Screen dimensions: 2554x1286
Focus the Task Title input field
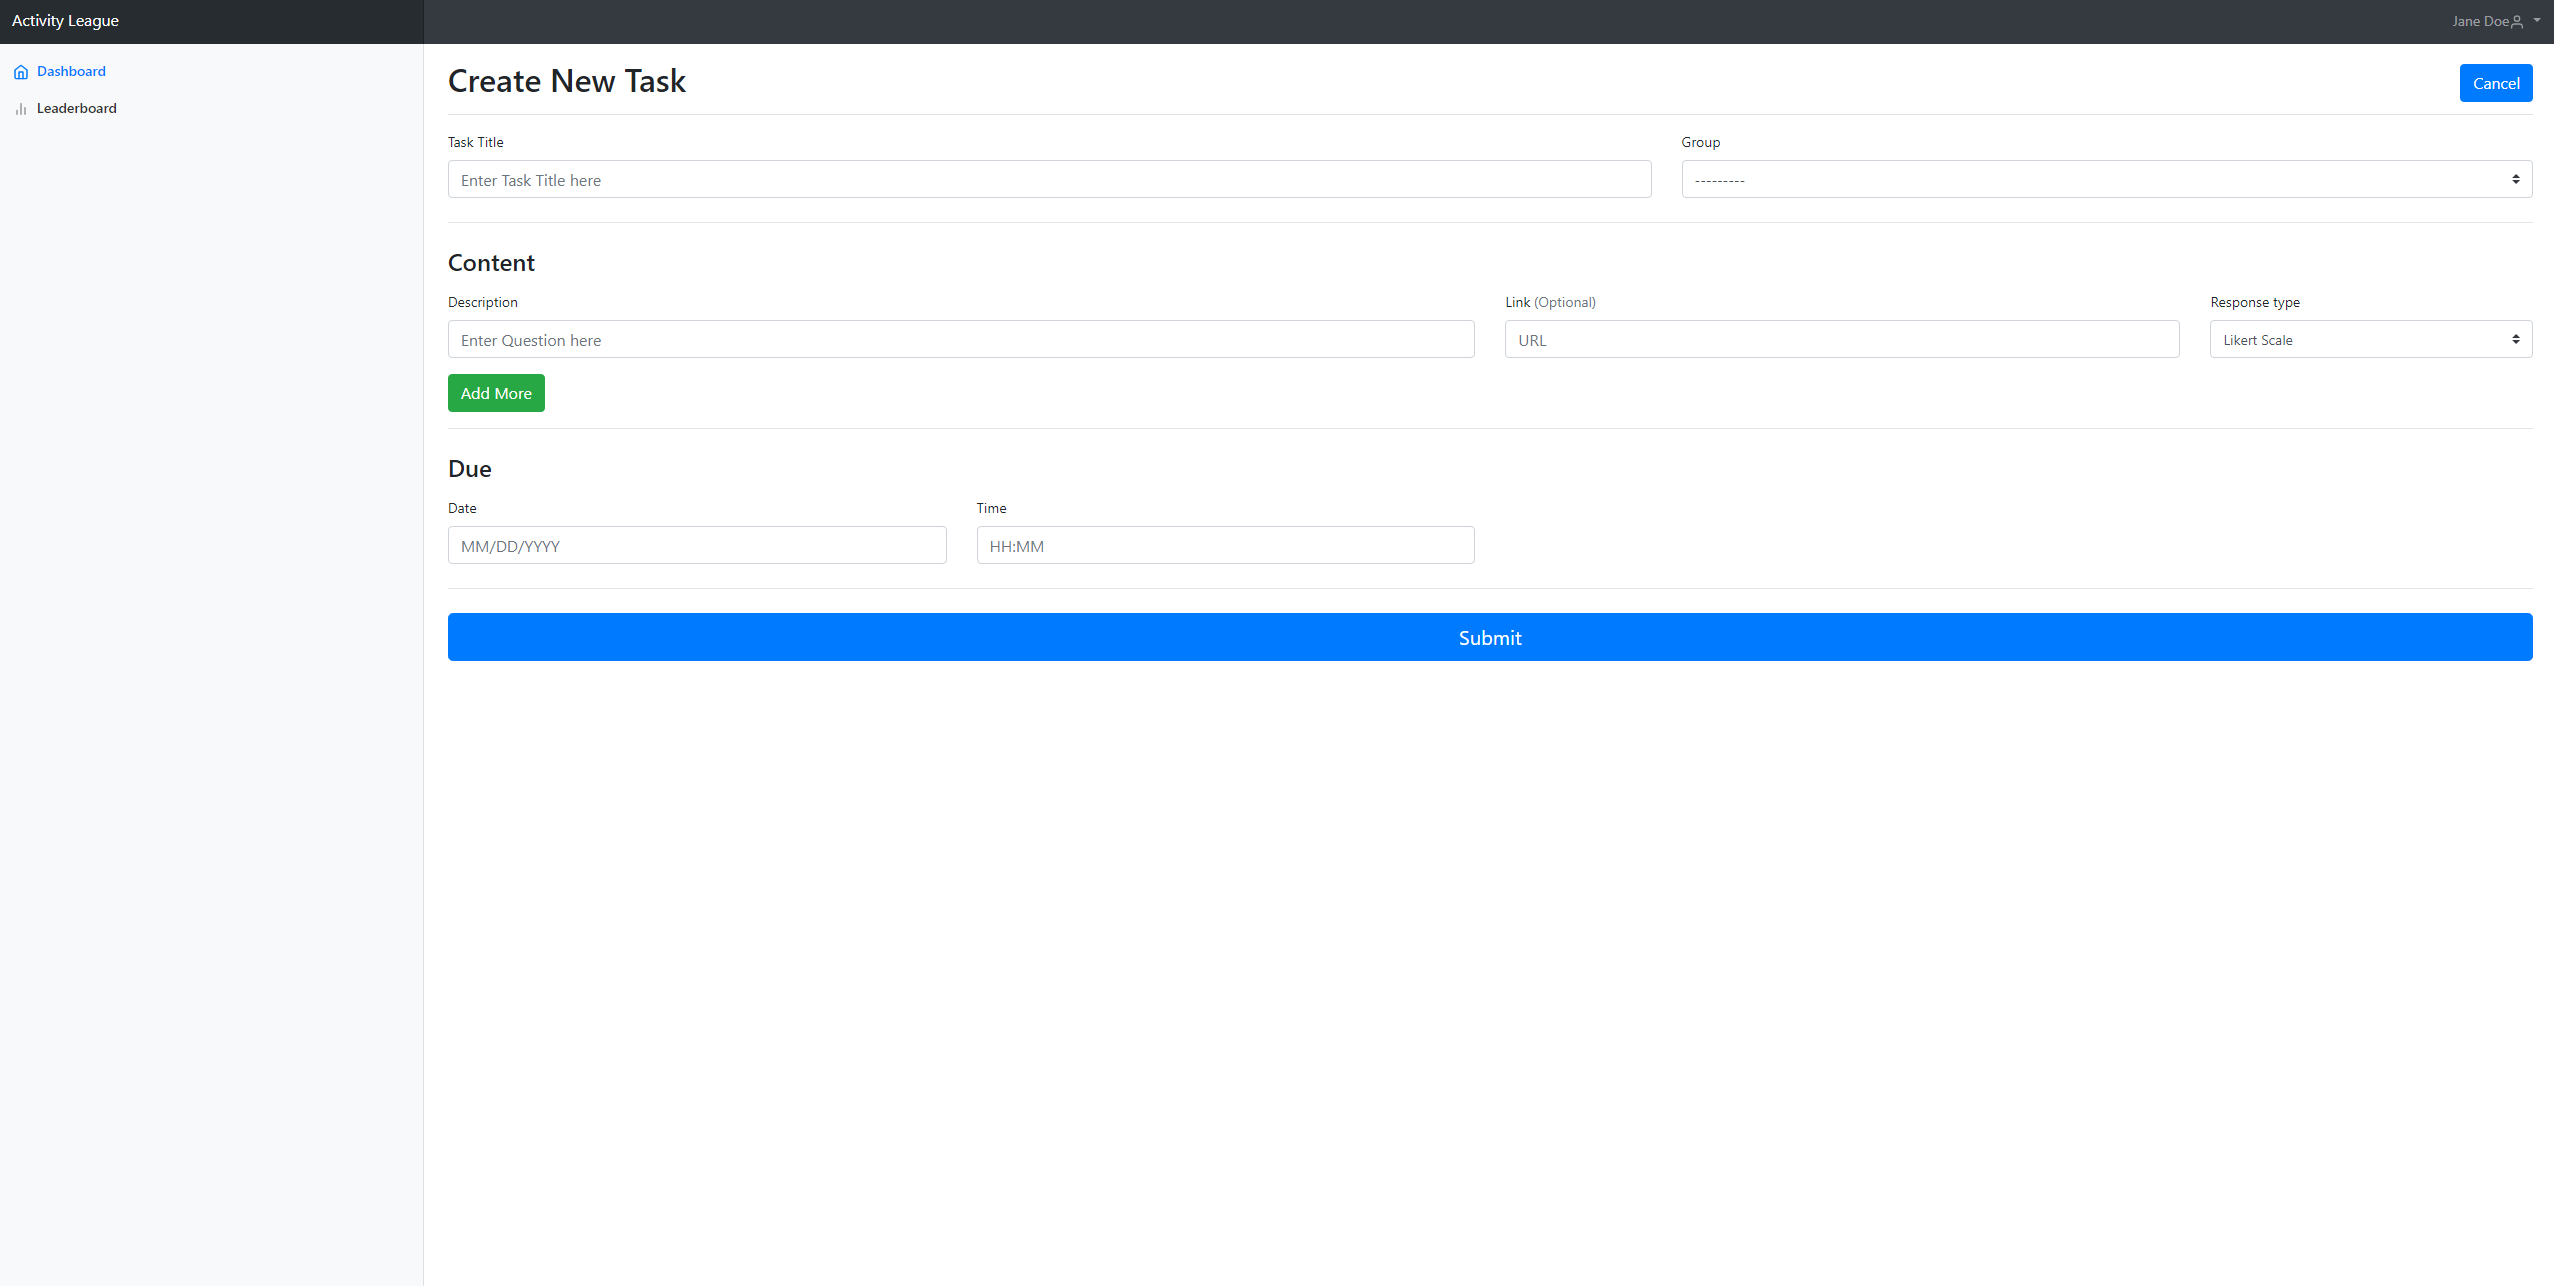pyautogui.click(x=1049, y=179)
